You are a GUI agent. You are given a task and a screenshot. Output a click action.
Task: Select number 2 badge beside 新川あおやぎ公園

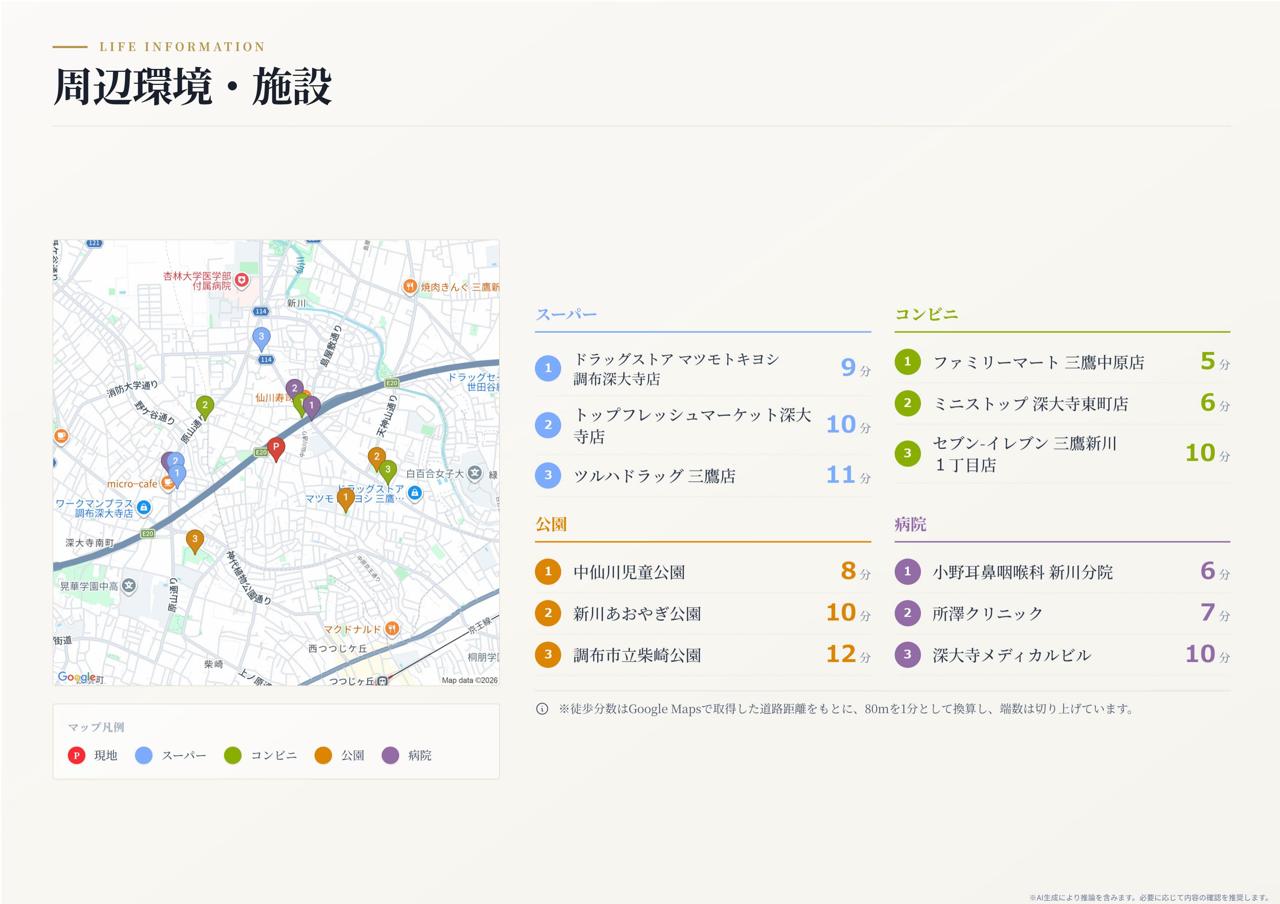548,613
